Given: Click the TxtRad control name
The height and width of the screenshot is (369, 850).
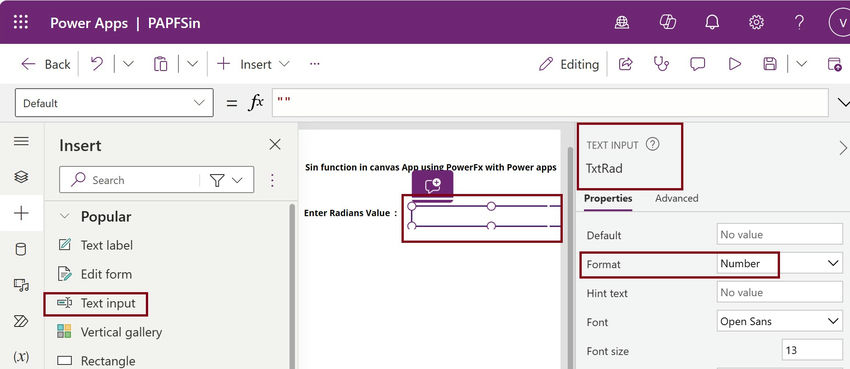Looking at the screenshot, I should click(x=604, y=169).
